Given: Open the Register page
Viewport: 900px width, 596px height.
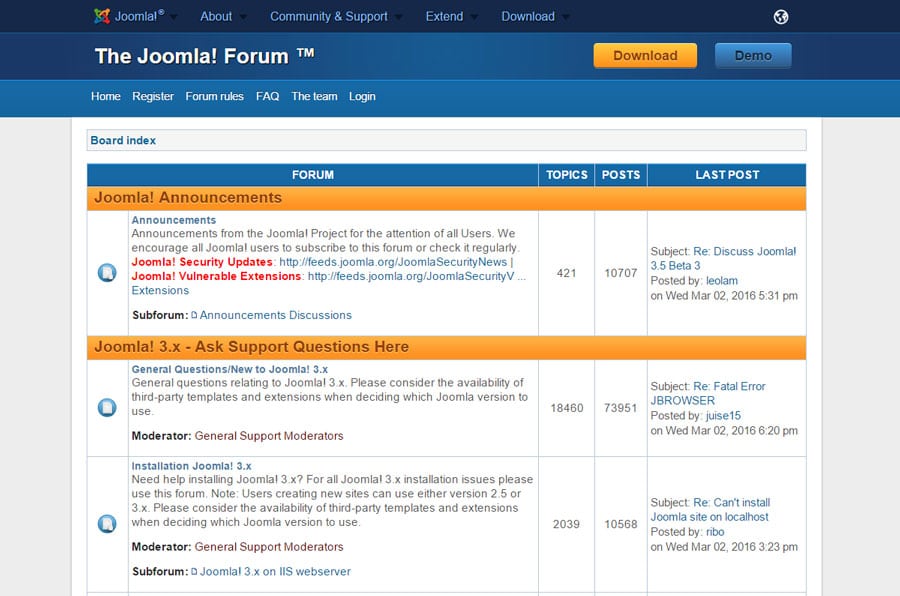Looking at the screenshot, I should 153,96.
